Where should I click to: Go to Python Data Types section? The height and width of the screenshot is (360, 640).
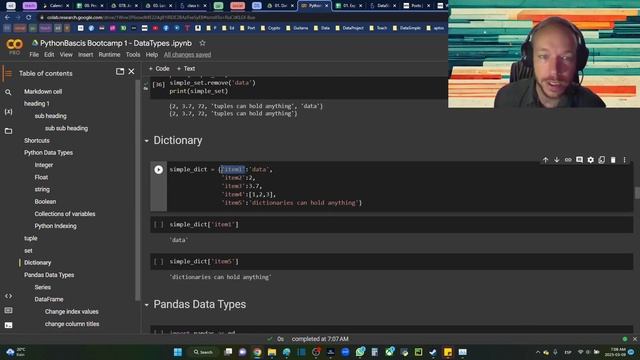click(x=48, y=153)
